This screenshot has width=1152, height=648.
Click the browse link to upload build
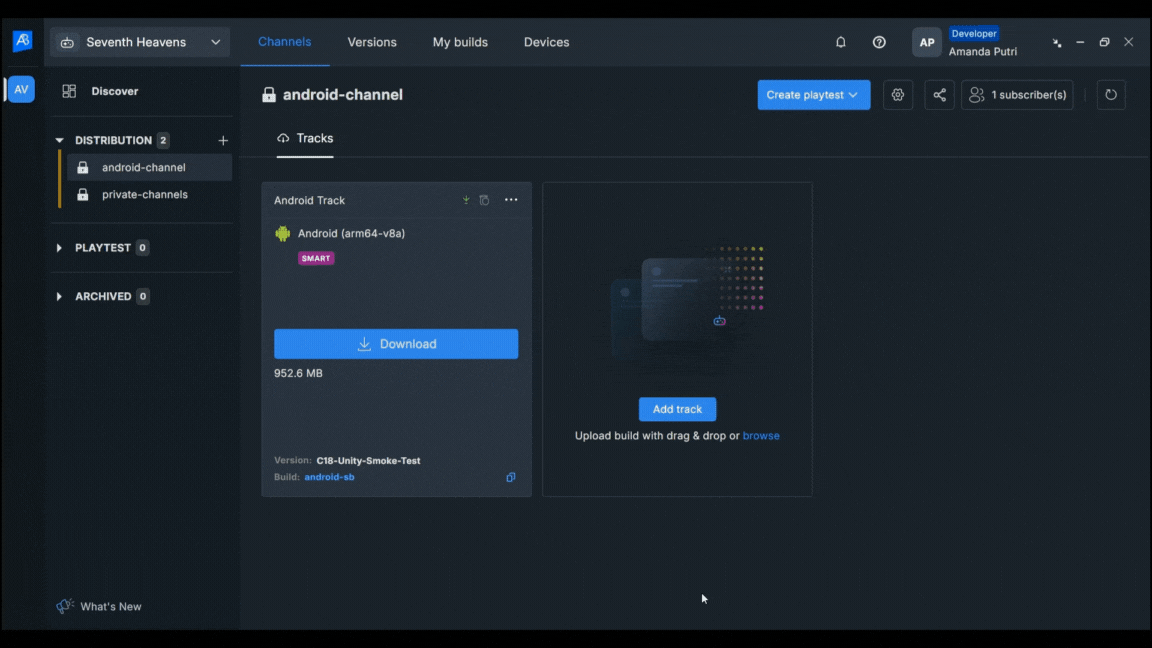761,436
